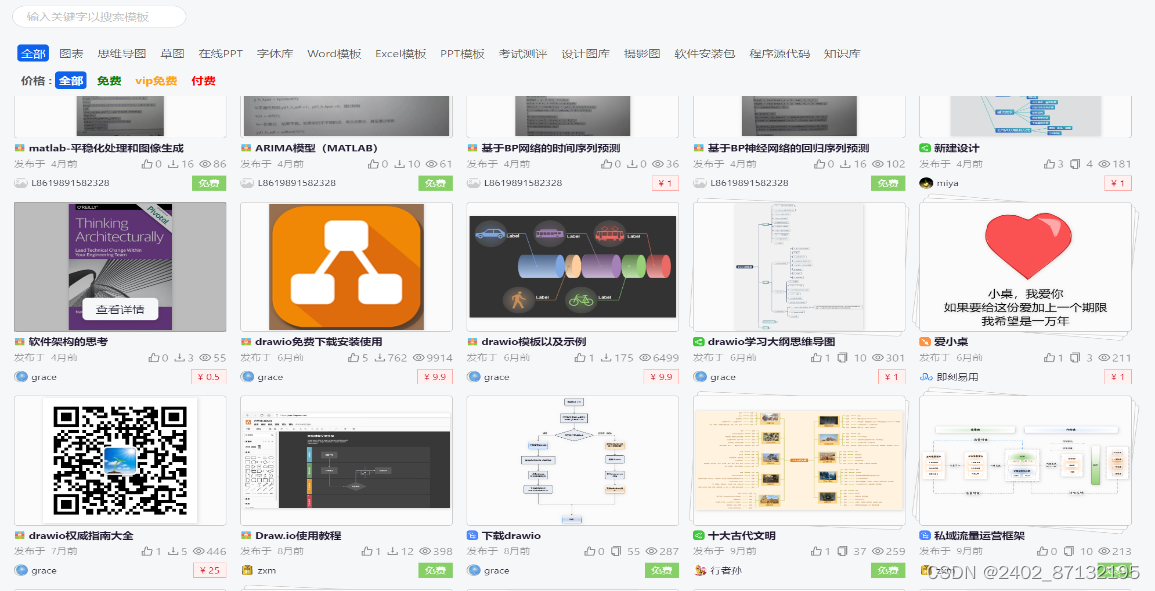Screen dimensions: 1155x591
Task: Click copy count icon on 新建设计
Action: (x=1075, y=164)
